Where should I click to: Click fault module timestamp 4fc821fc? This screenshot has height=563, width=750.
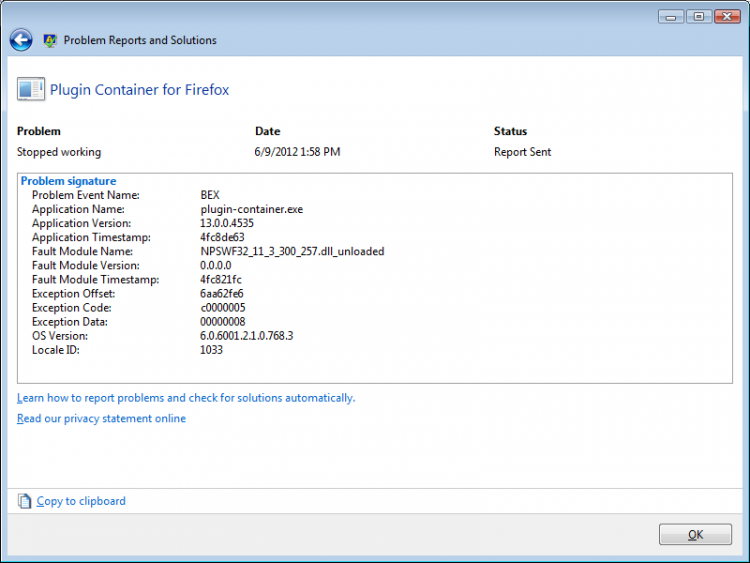click(221, 279)
